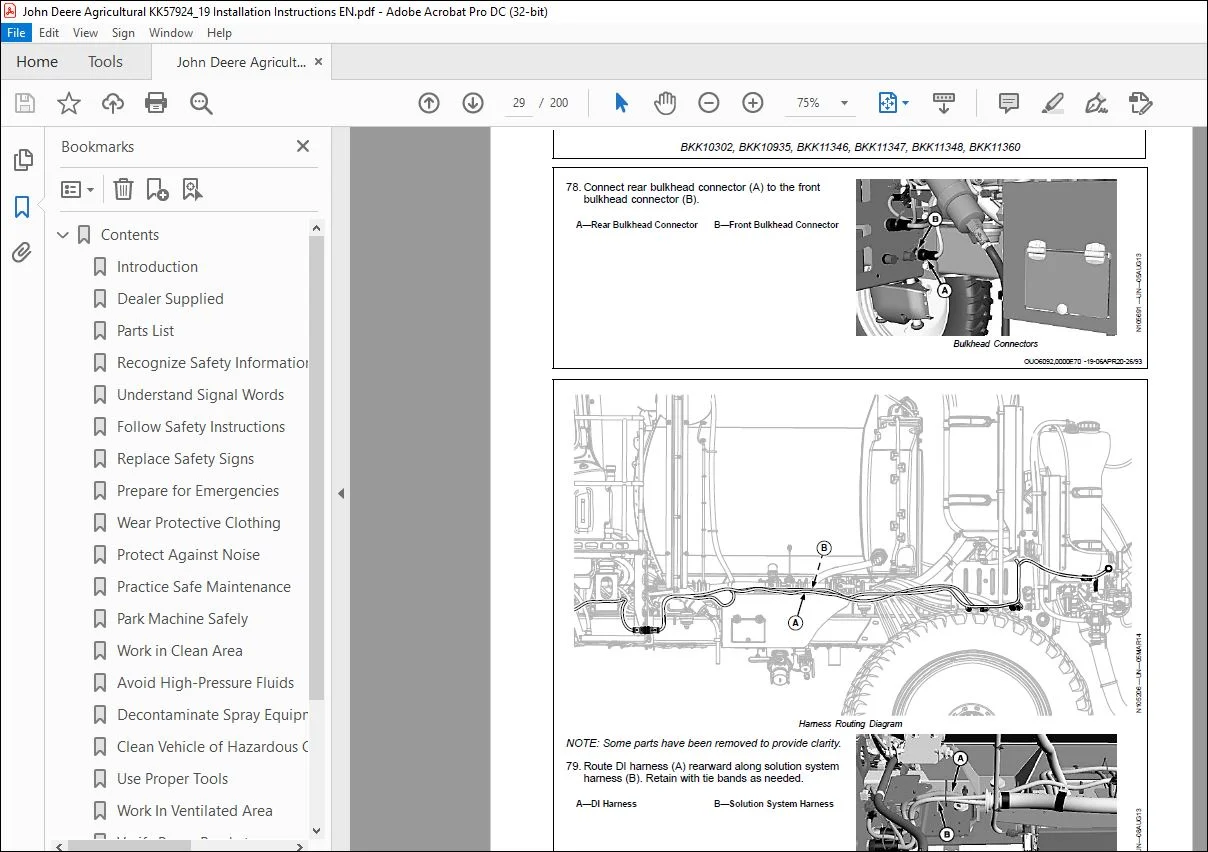Toggle Bookmarks panel sidebar icon
This screenshot has width=1208, height=852.
point(22,207)
